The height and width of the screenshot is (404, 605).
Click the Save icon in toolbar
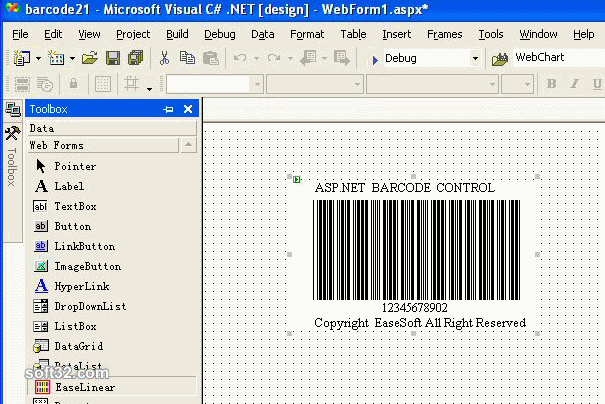click(113, 59)
